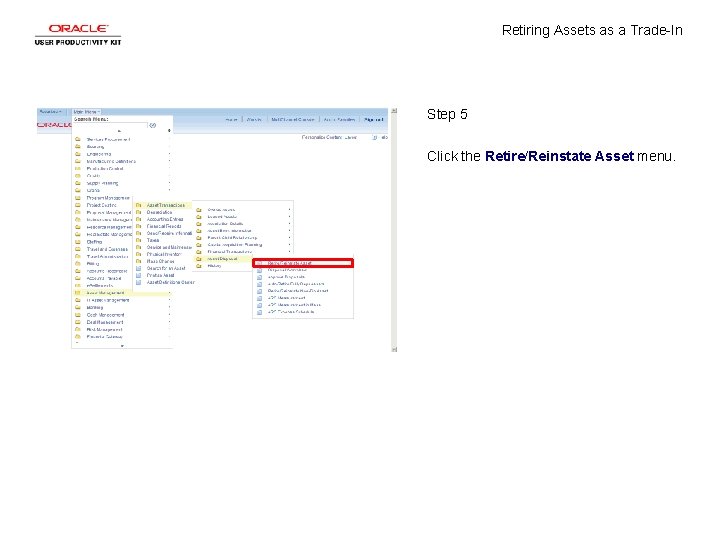Screen dimensions: 720x540
Task: Click the Send/Receive Information entry
Action: coord(169,233)
